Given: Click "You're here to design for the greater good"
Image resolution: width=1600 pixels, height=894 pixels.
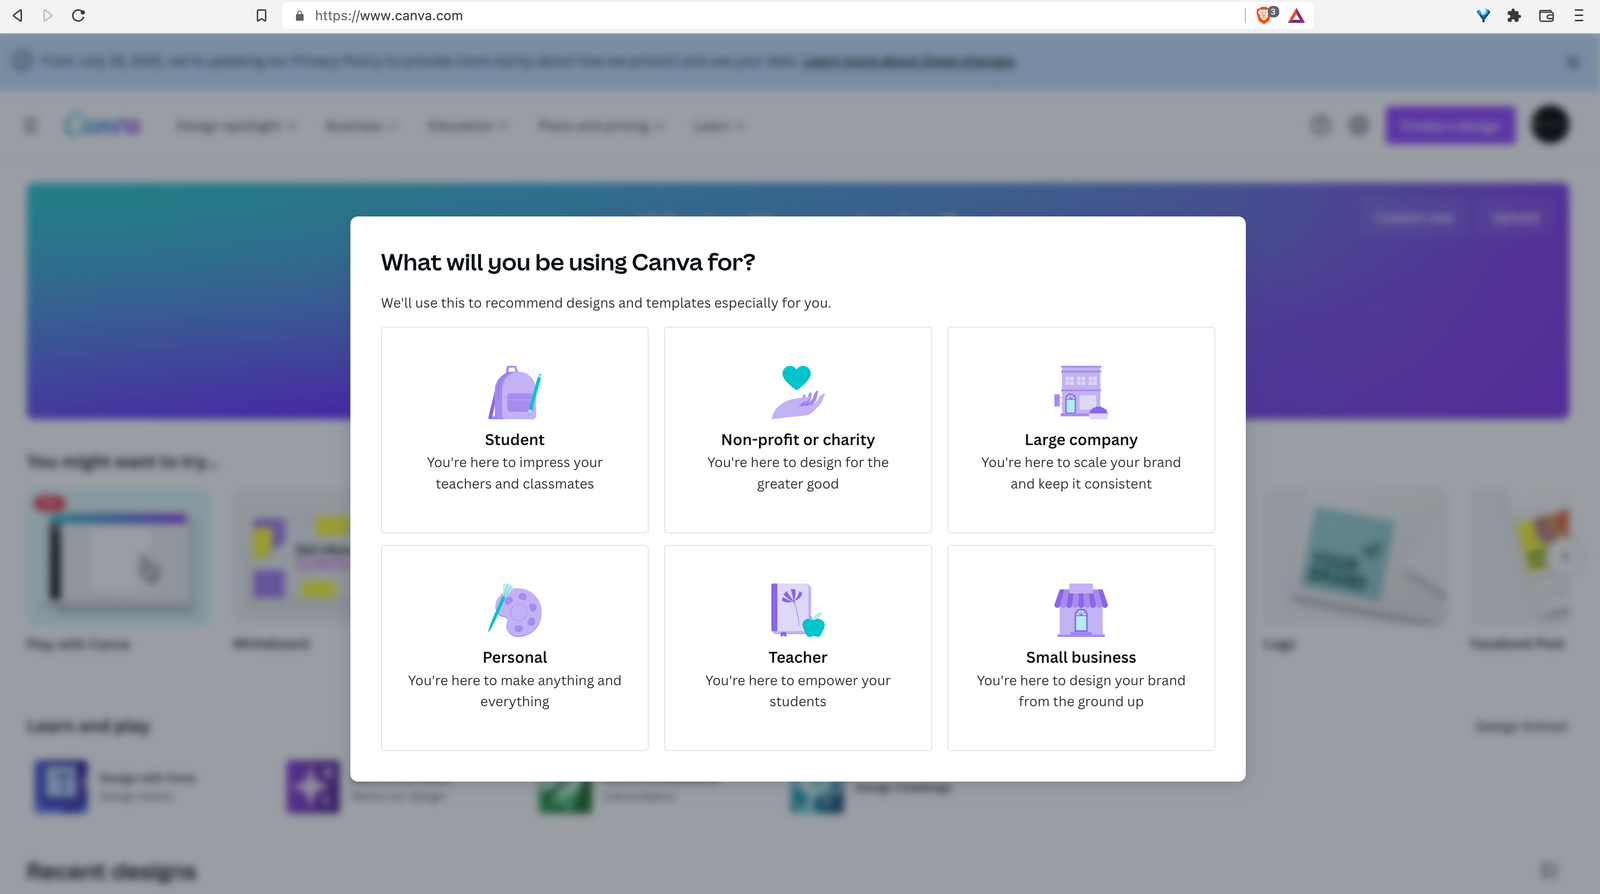Looking at the screenshot, I should [x=798, y=473].
